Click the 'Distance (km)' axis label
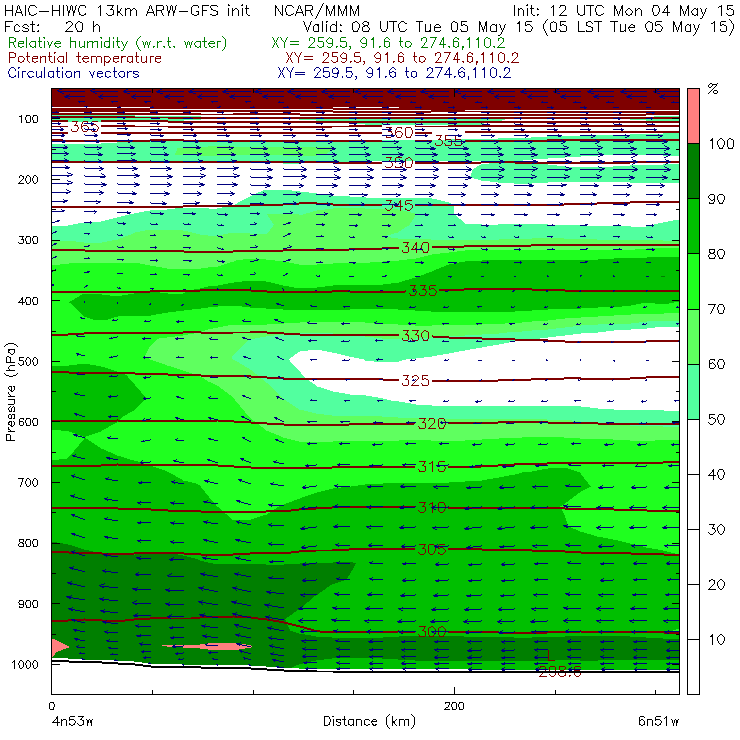The height and width of the screenshot is (740, 740). pyautogui.click(x=369, y=721)
